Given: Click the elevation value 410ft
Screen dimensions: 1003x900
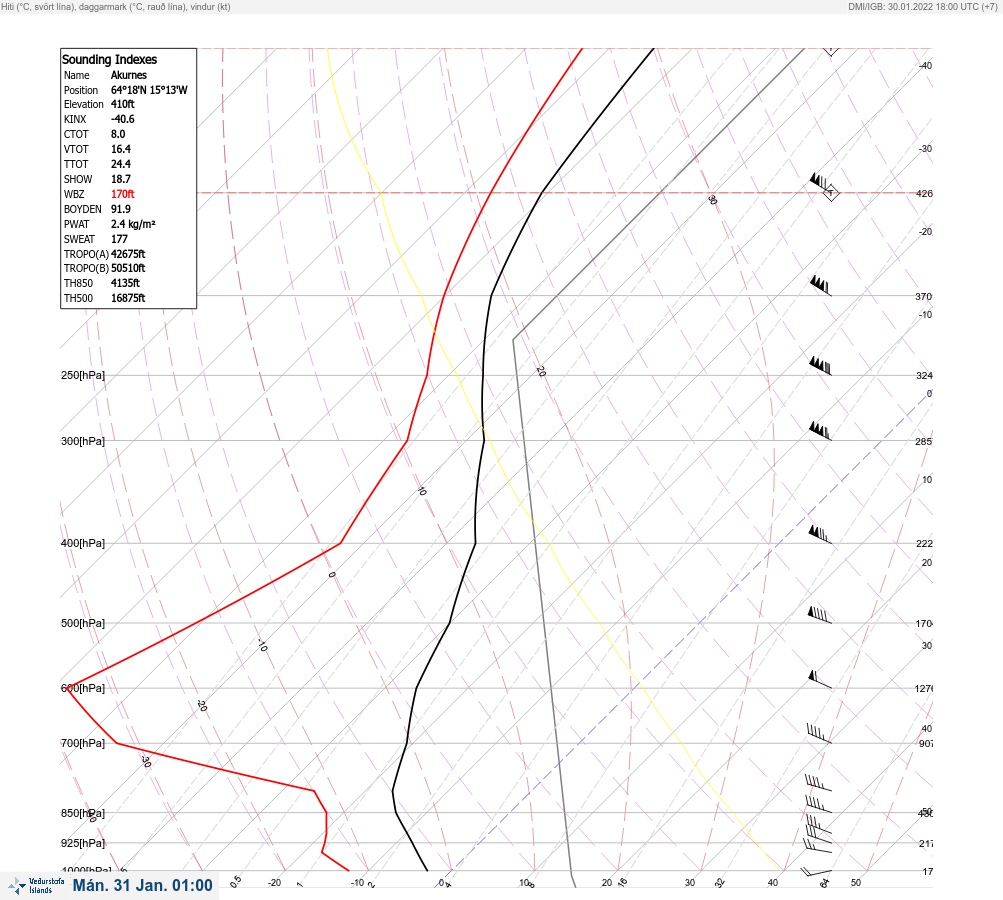Looking at the screenshot, I should point(122,104).
